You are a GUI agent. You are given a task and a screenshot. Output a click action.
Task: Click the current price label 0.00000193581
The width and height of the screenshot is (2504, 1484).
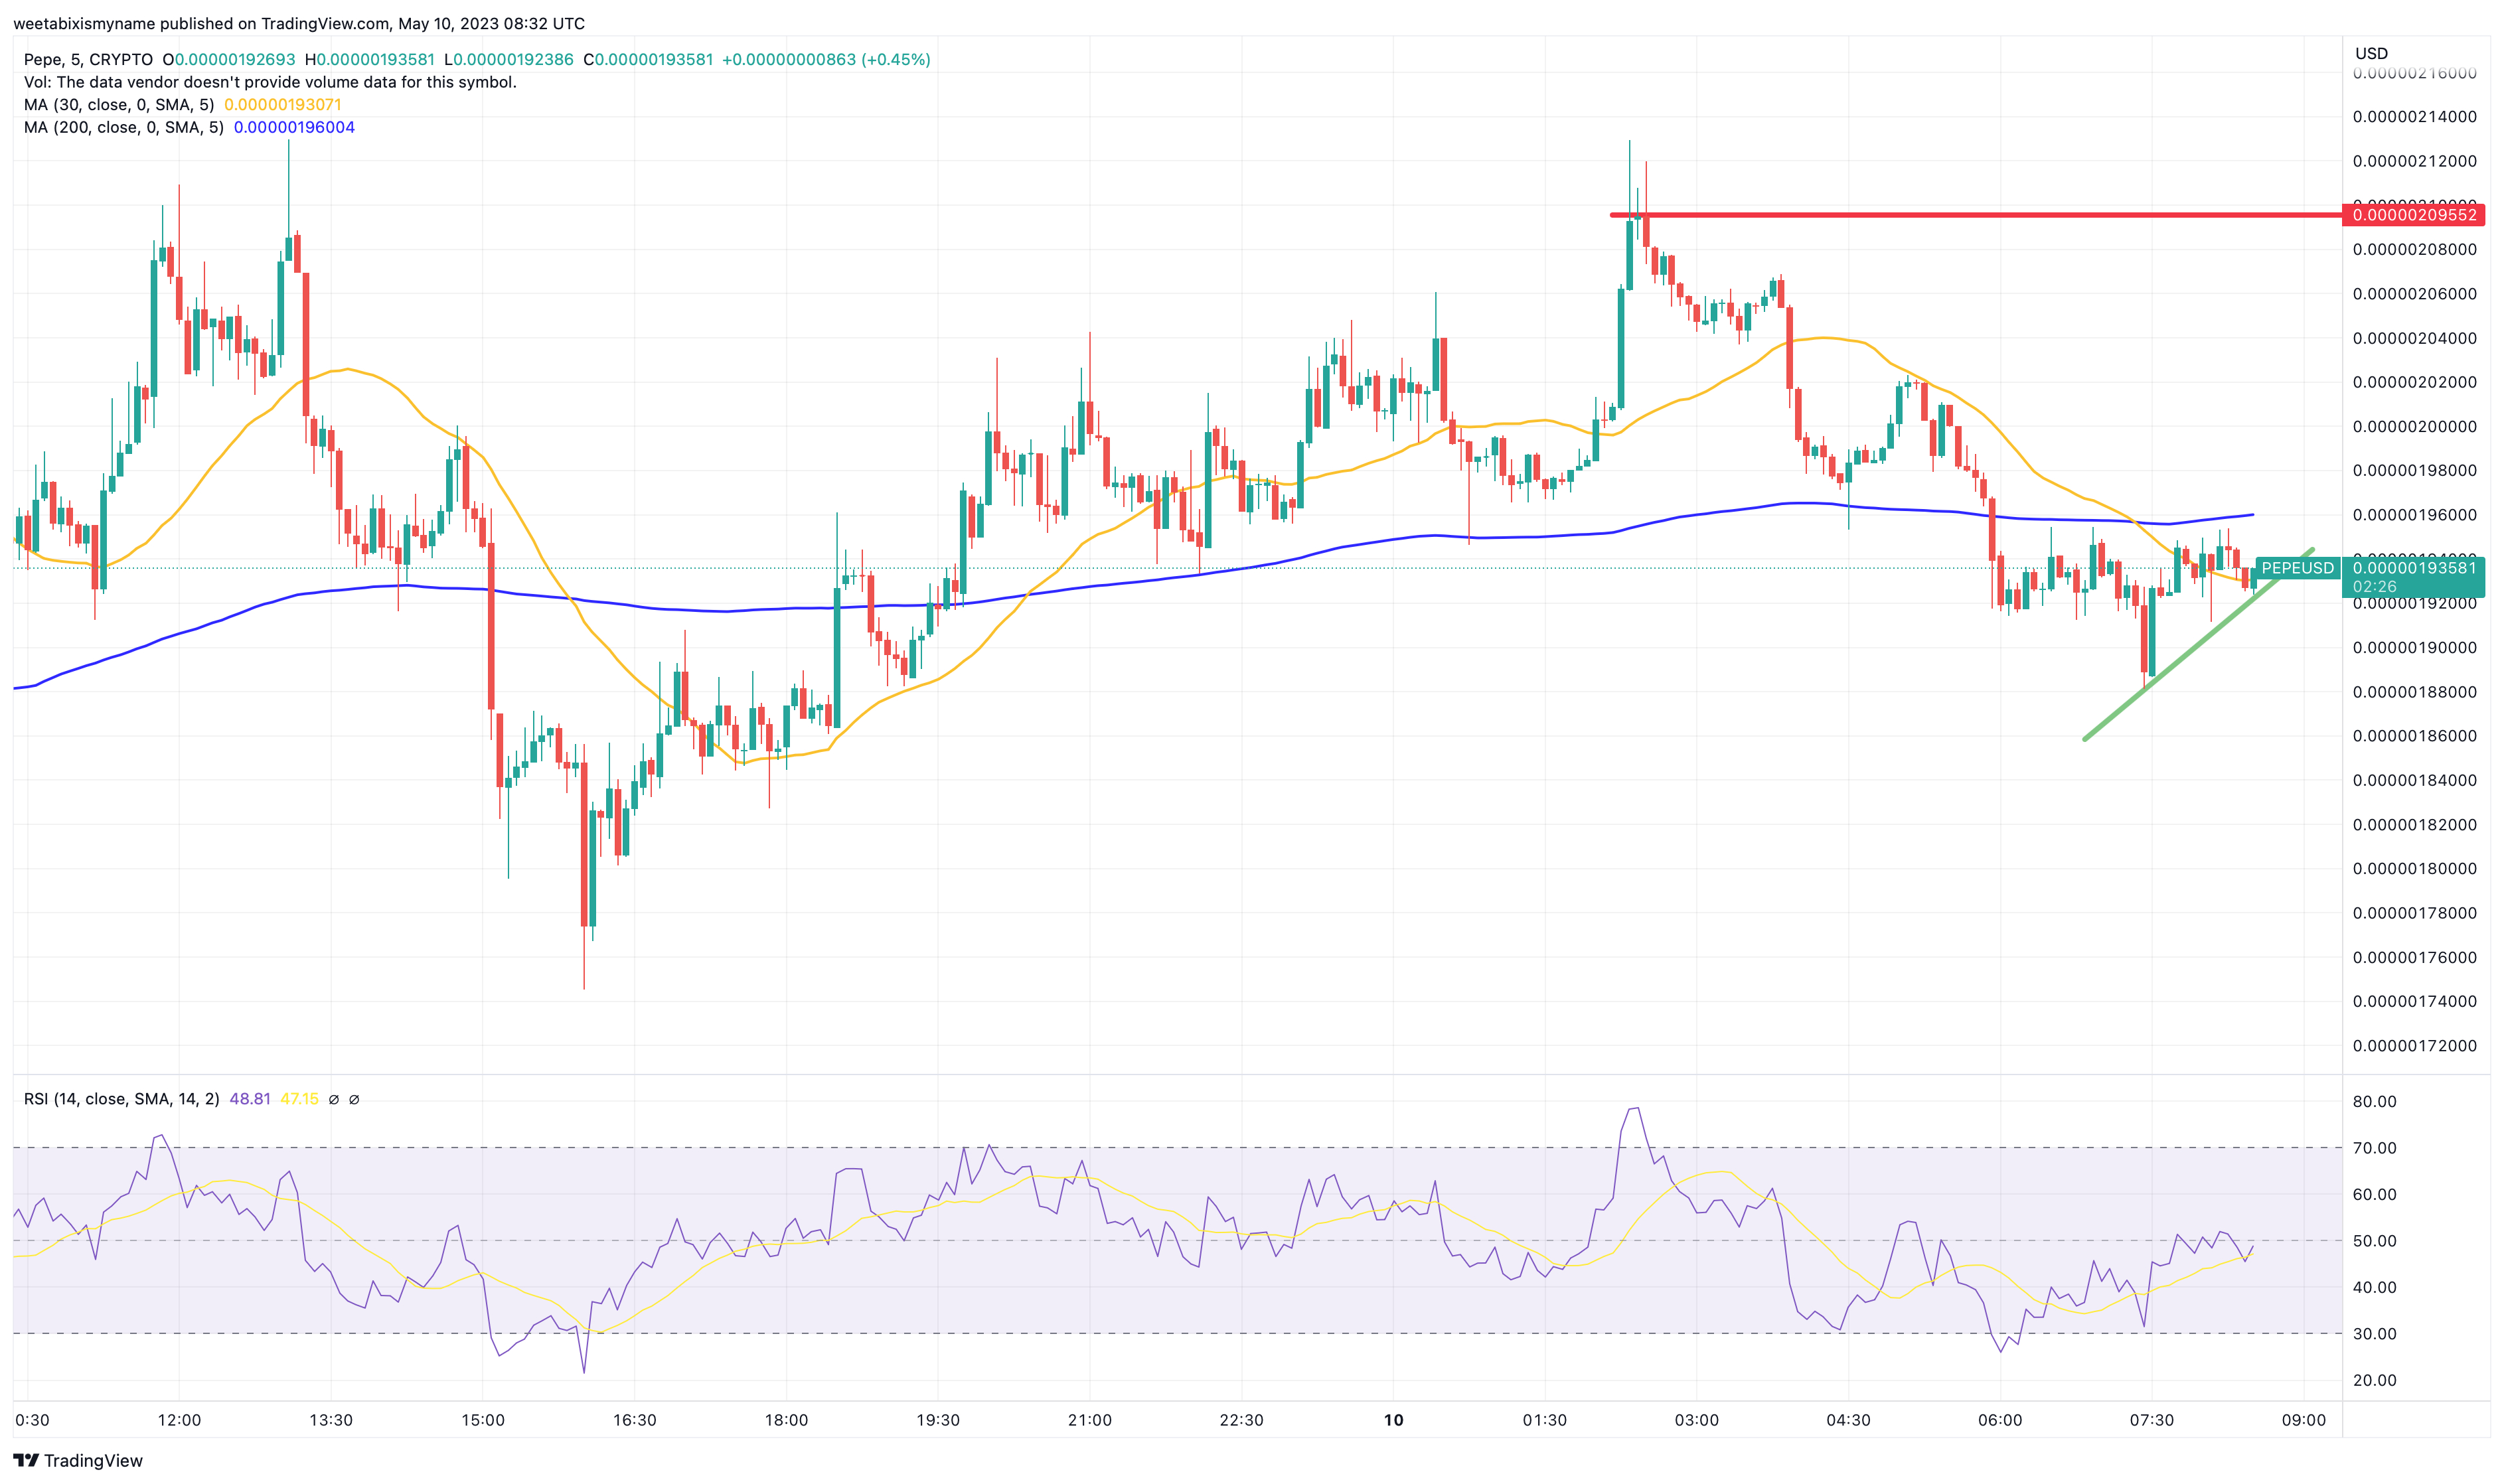(x=2415, y=568)
